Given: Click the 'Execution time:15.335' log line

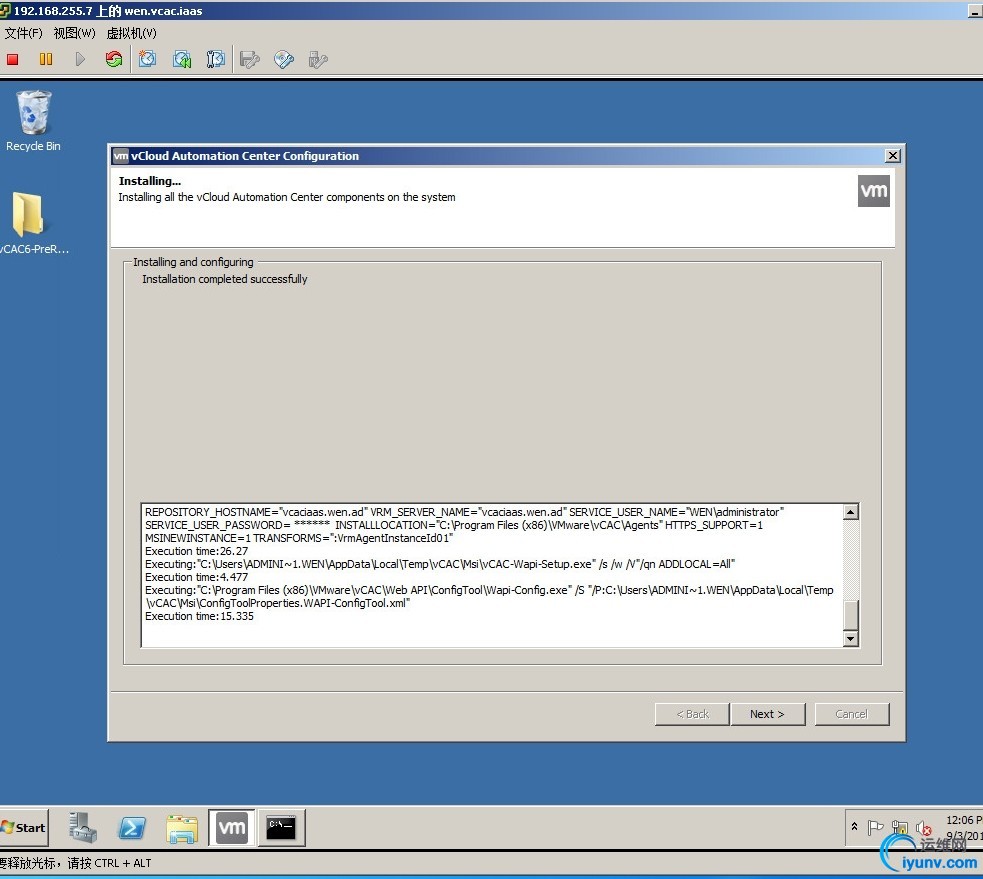Looking at the screenshot, I should tap(199, 616).
